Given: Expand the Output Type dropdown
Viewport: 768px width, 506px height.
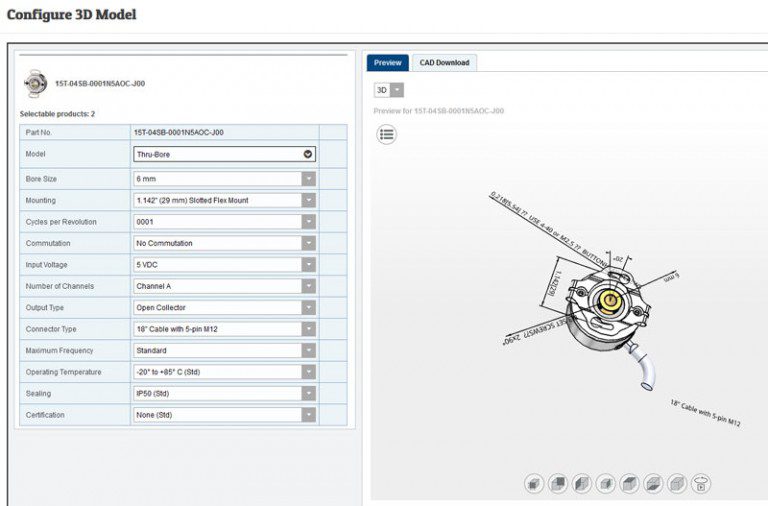Looking at the screenshot, I should [224, 308].
